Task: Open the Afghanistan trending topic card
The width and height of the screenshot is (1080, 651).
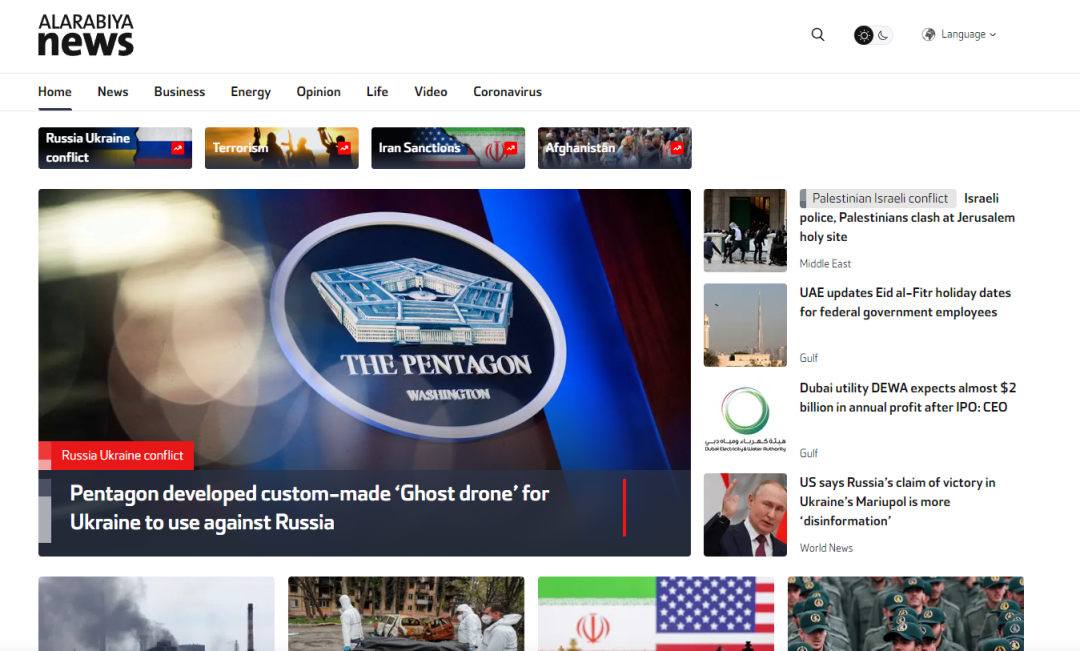Action: [615, 148]
